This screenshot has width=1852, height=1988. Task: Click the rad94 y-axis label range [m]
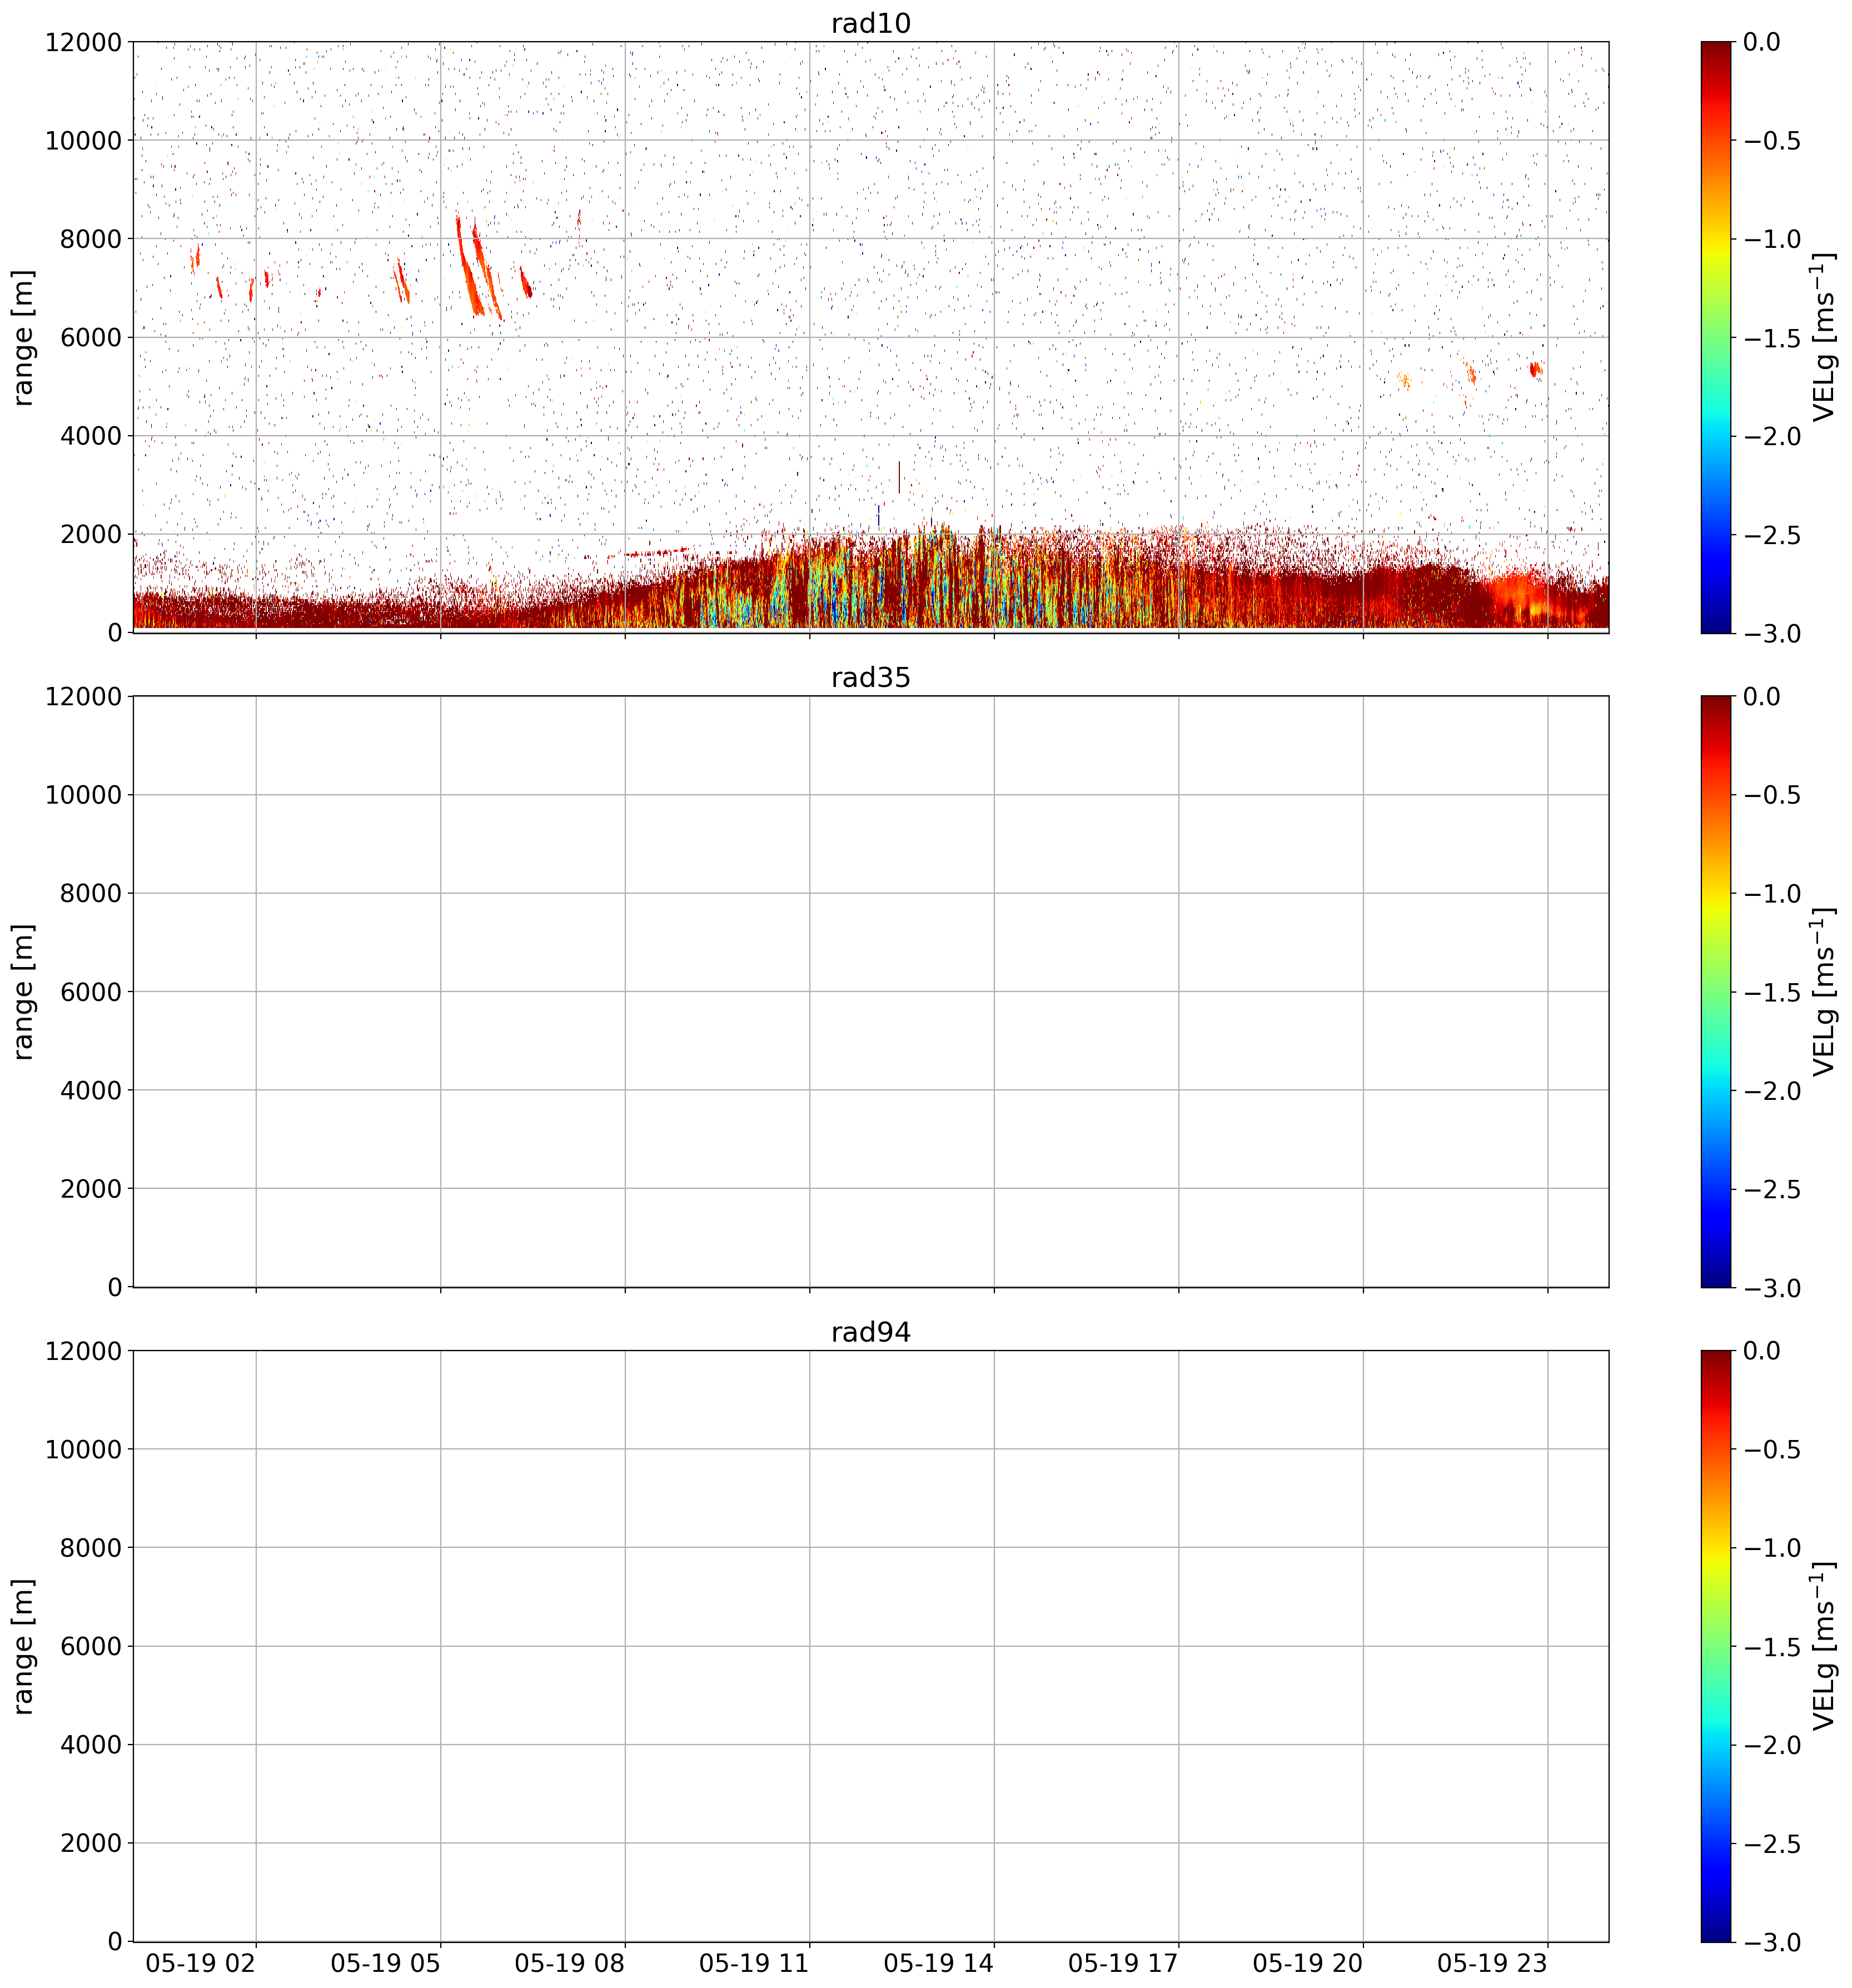click(23, 1646)
